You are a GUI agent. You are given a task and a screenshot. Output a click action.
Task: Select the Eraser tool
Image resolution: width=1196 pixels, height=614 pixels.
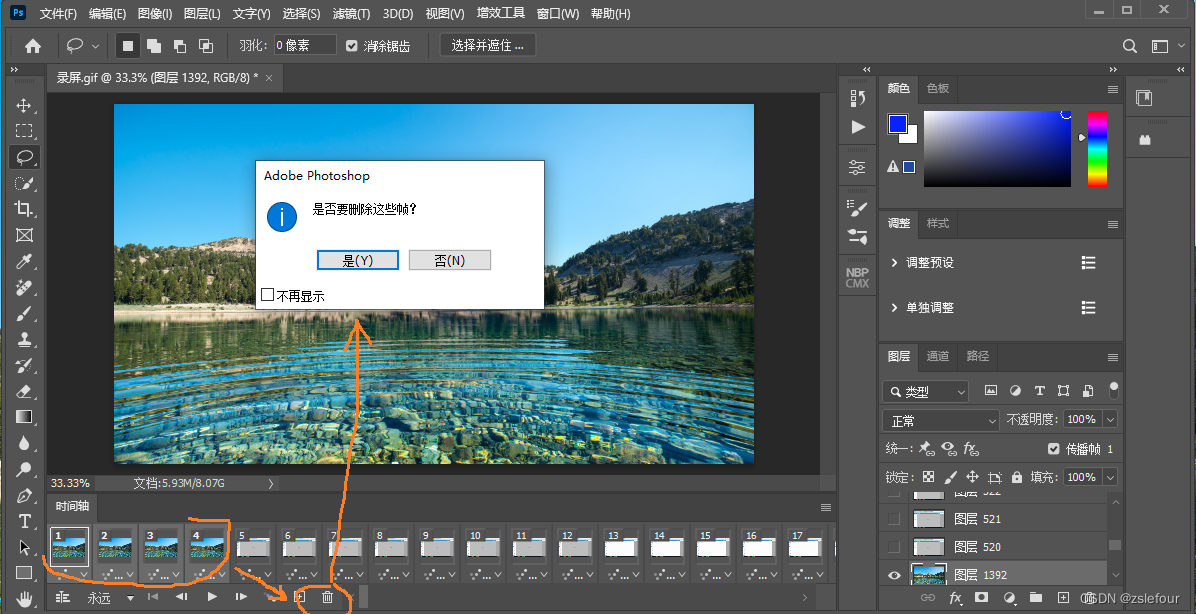[24, 391]
